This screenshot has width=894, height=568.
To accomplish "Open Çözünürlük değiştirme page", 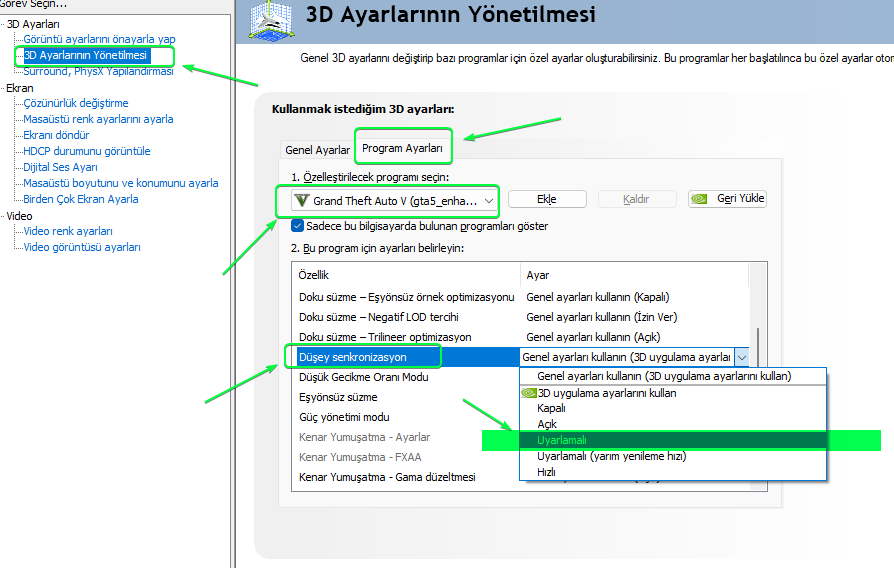I will pos(76,103).
